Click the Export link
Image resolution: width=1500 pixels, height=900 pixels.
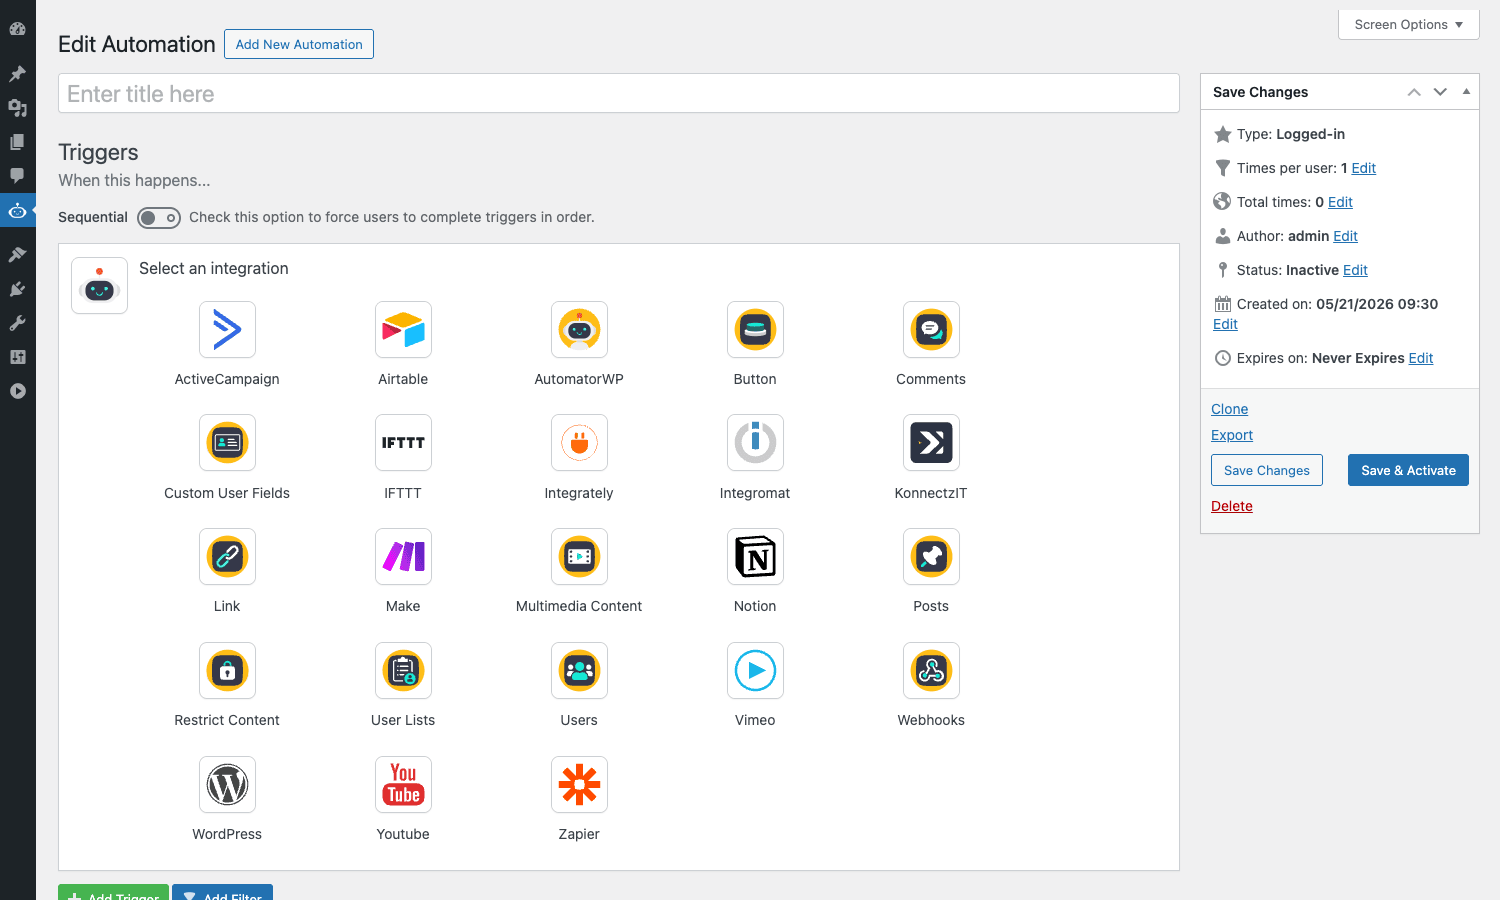pos(1232,435)
